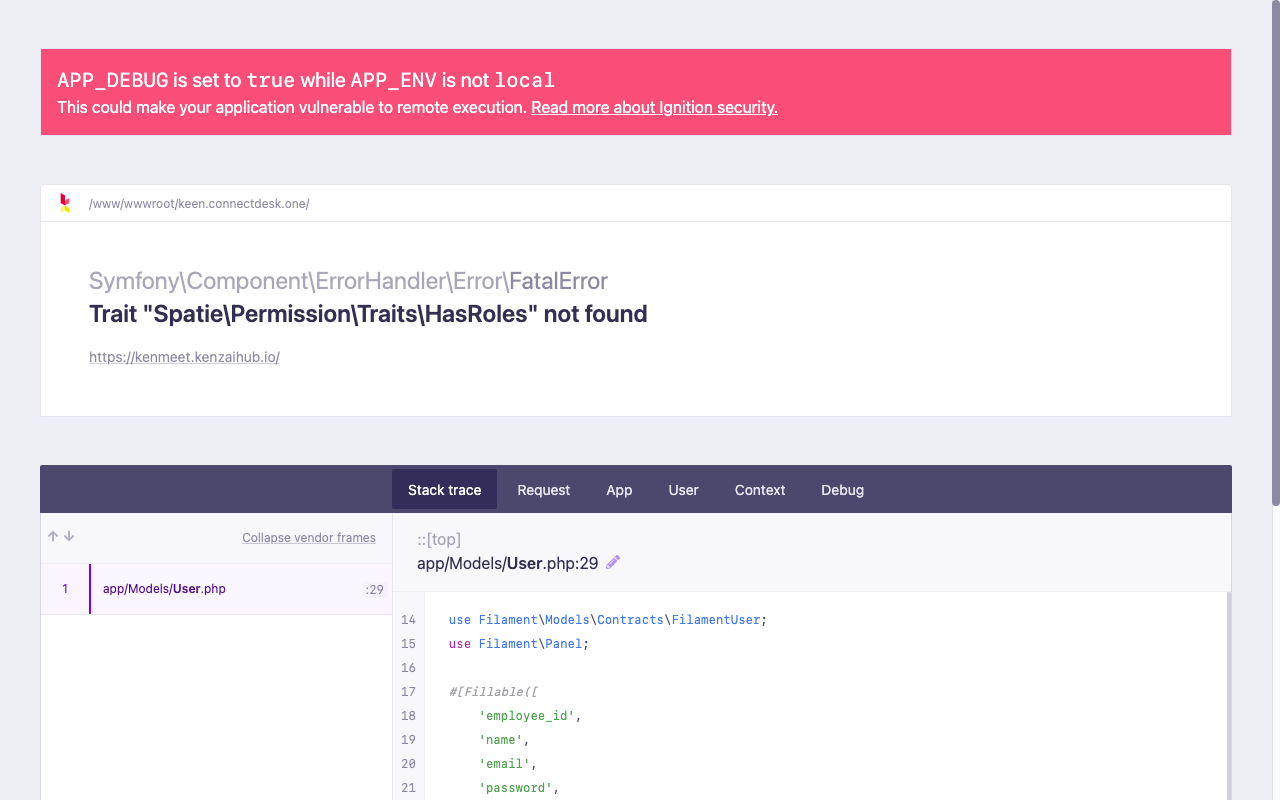Click the app/Models/User.php:29 file heading
The image size is (1280, 800).
(507, 563)
